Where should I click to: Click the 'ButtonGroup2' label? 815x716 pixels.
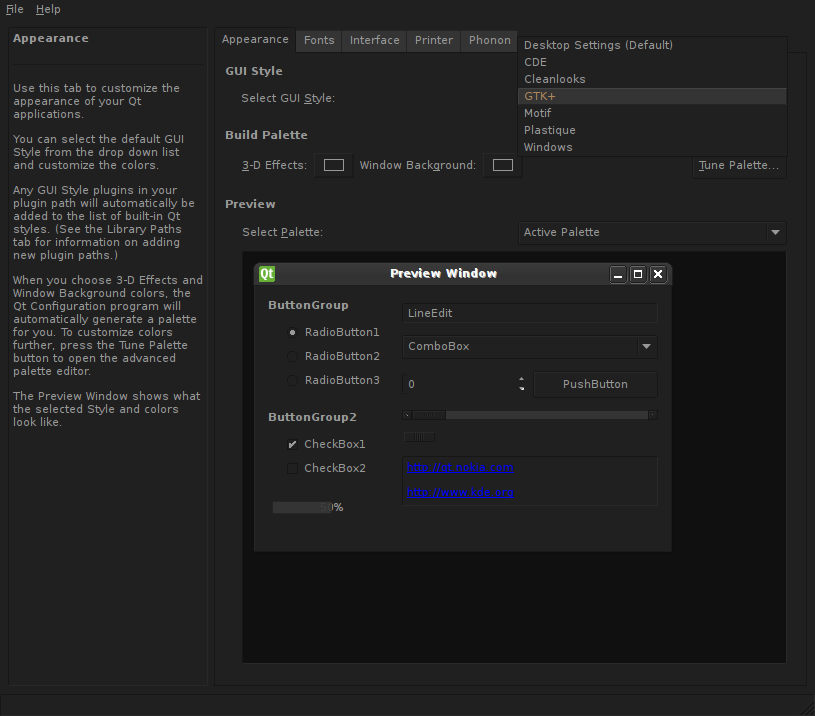coord(312,417)
